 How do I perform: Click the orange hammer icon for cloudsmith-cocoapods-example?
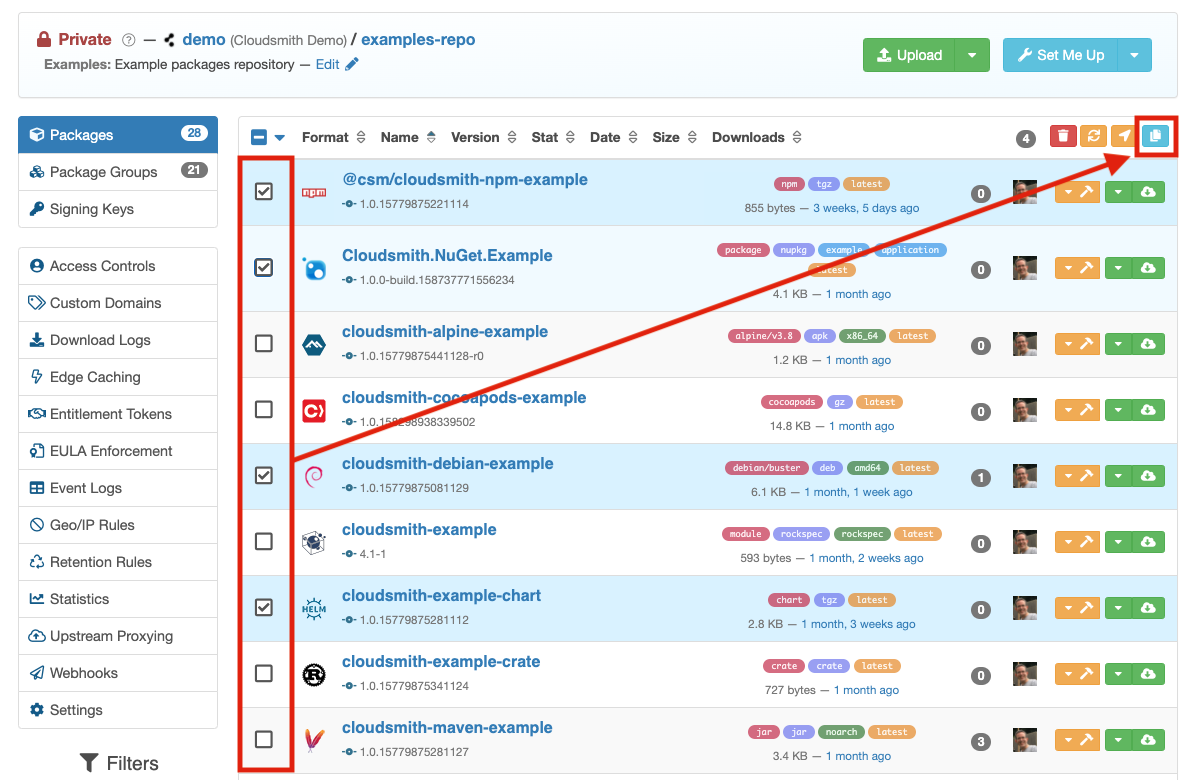pos(1087,409)
